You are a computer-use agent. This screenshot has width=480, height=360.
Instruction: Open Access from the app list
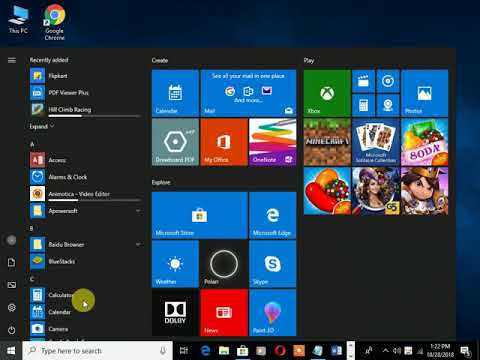(85, 160)
